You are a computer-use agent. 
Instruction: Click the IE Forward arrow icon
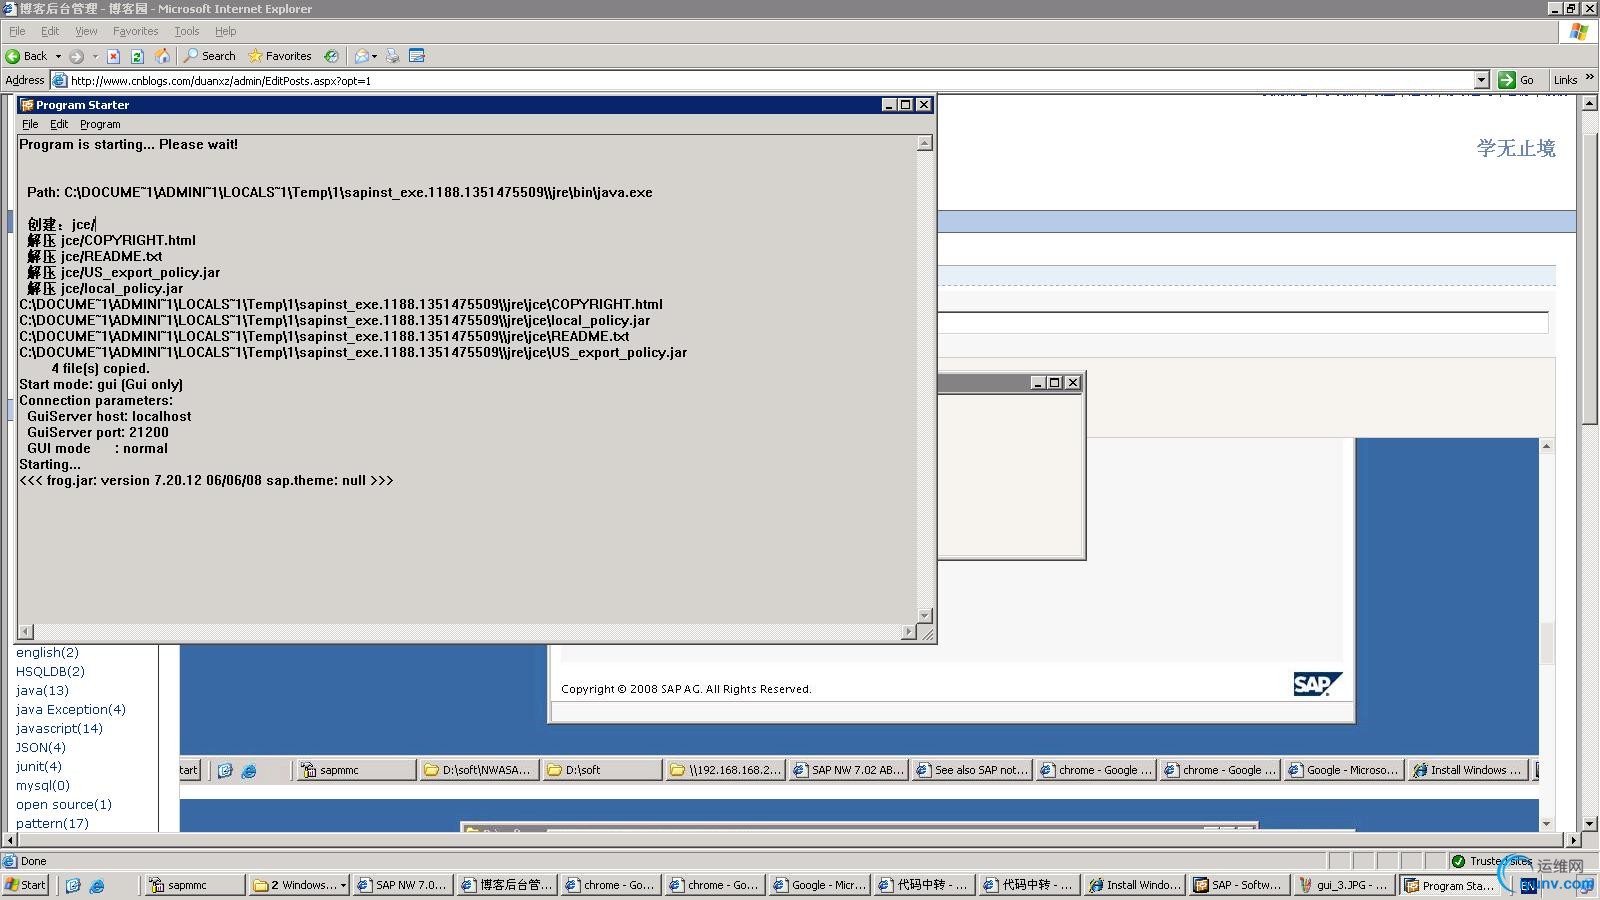[76, 56]
